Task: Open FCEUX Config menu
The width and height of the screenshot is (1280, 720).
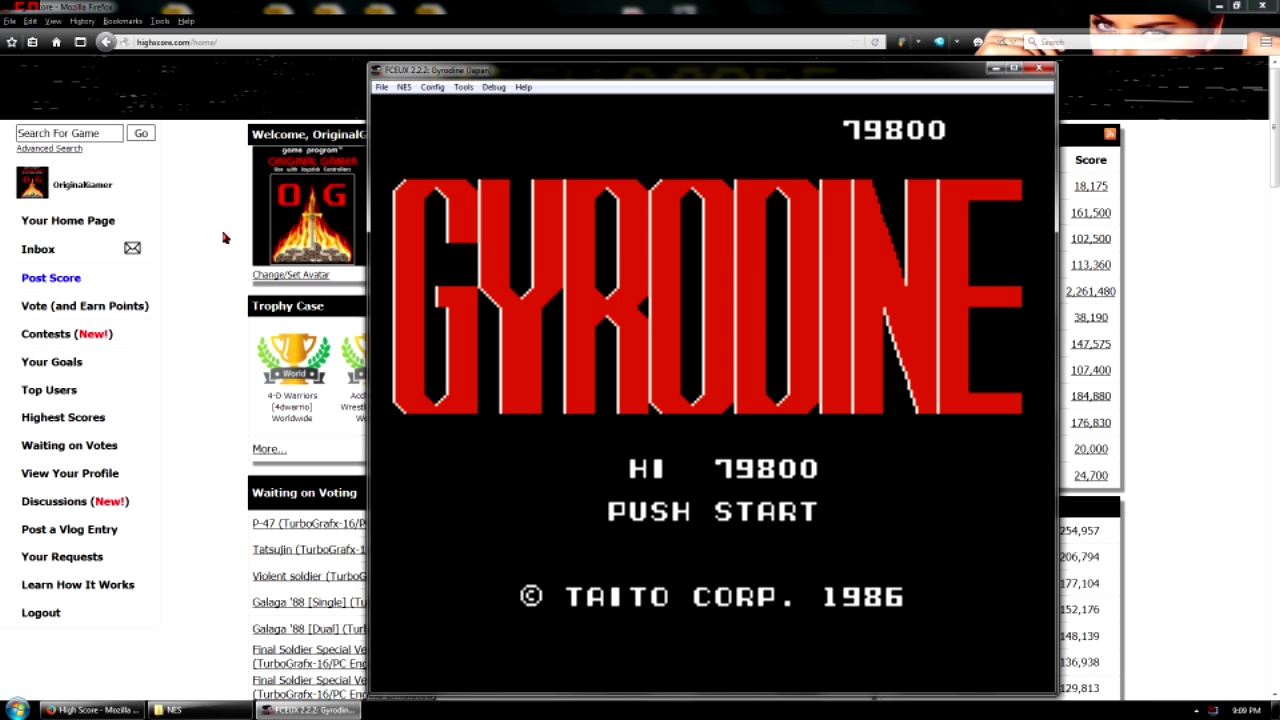Action: [x=432, y=87]
